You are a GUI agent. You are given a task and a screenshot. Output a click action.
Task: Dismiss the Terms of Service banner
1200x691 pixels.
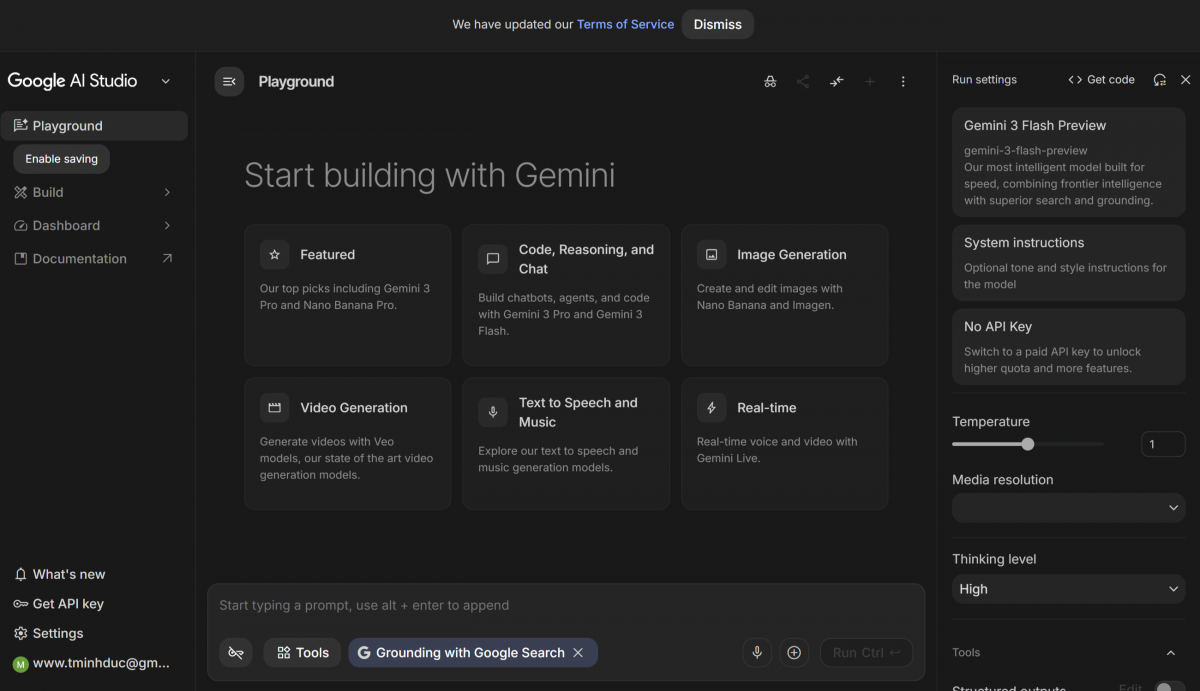pos(717,24)
